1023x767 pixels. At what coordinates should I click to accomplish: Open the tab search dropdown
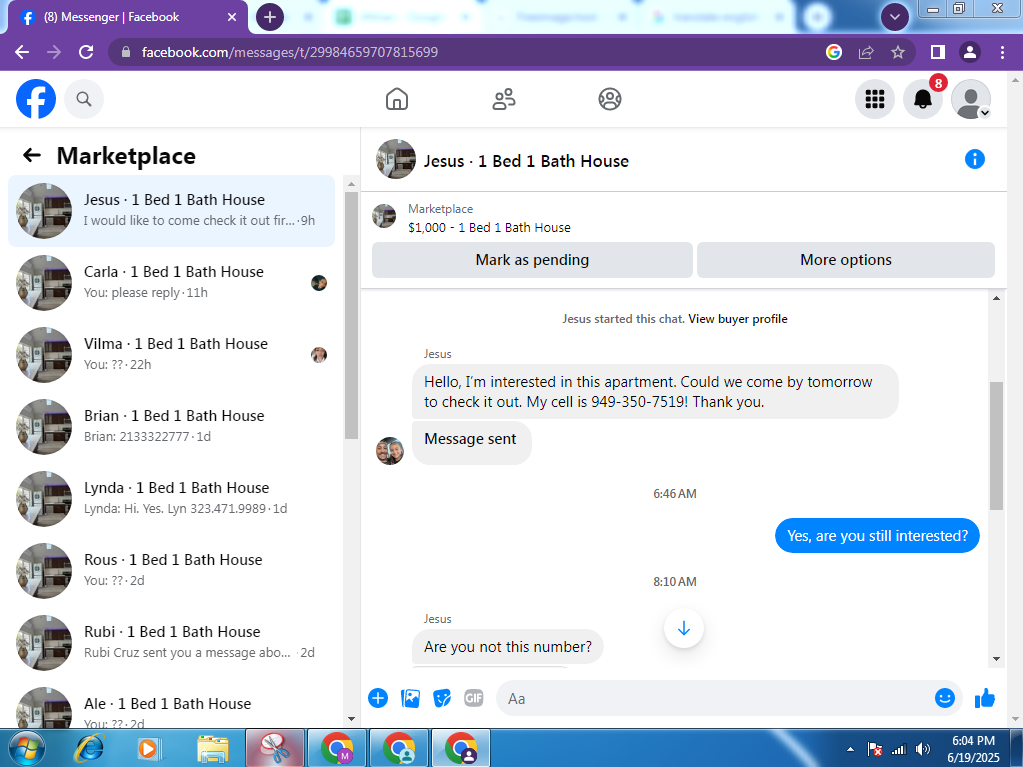894,17
